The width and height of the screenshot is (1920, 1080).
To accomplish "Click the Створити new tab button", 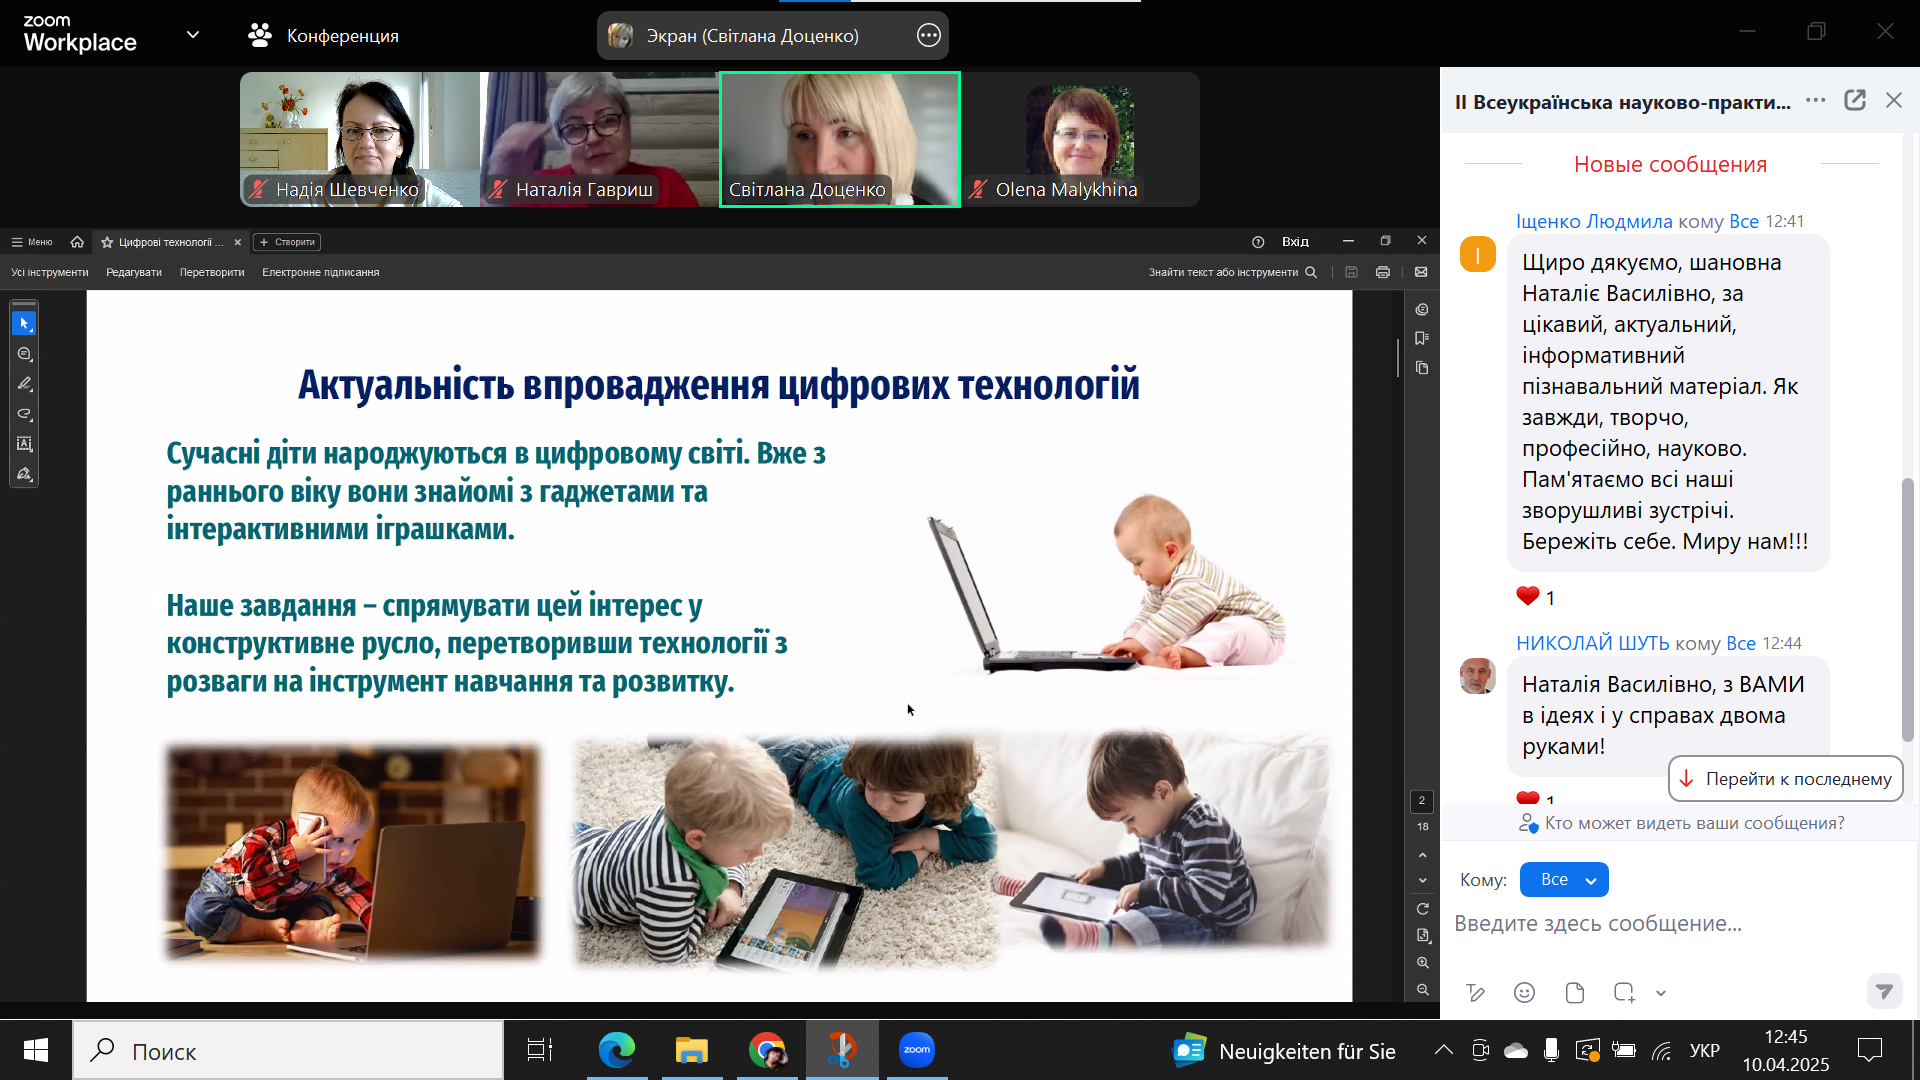I will coord(288,242).
